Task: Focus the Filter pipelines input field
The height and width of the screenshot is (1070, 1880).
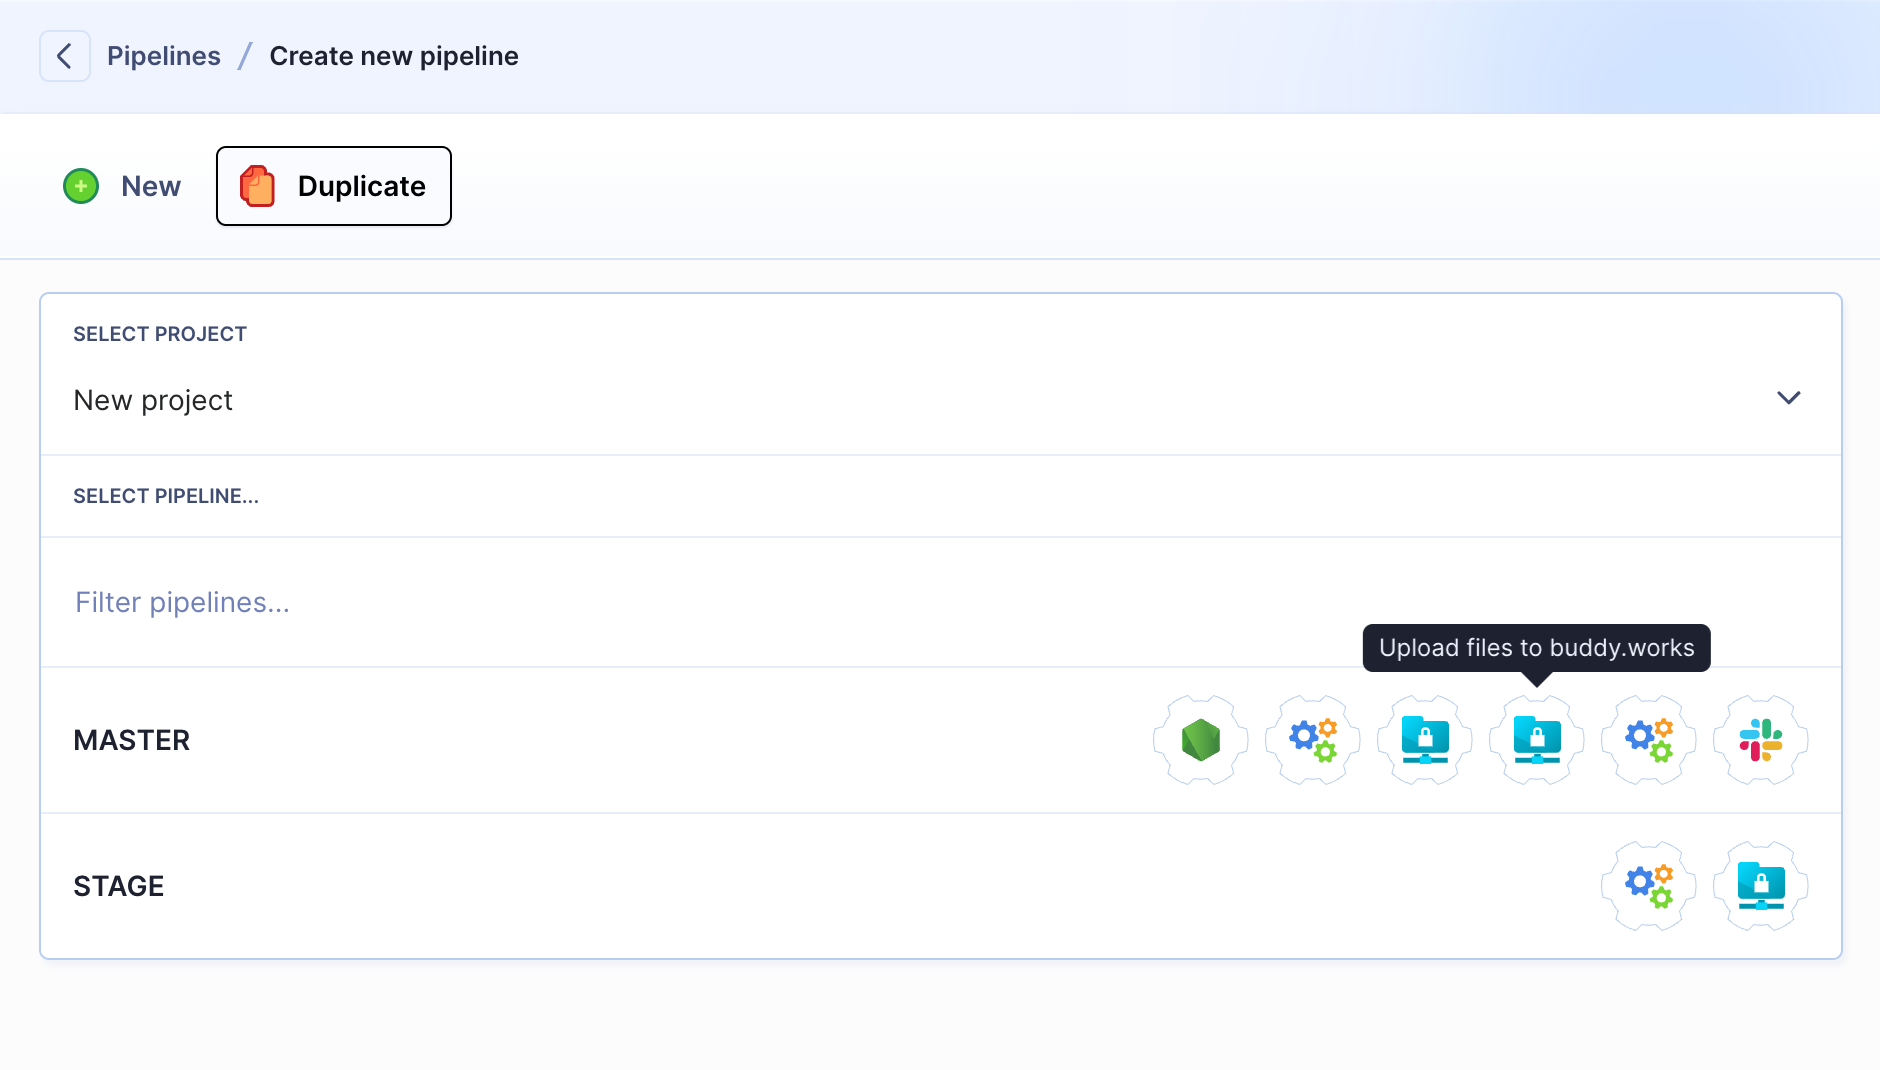Action: click(x=940, y=602)
